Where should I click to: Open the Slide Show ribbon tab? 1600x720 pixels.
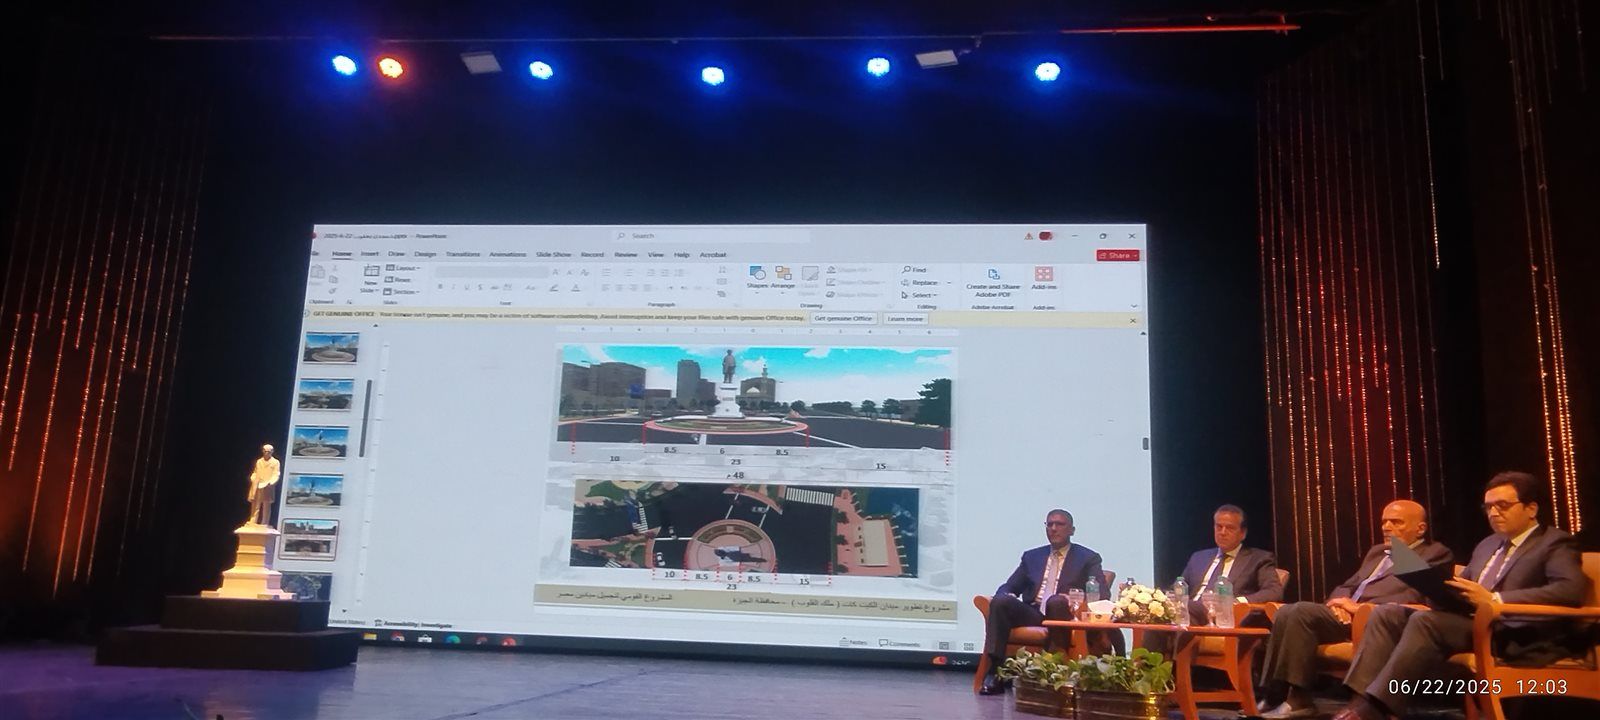(x=554, y=254)
